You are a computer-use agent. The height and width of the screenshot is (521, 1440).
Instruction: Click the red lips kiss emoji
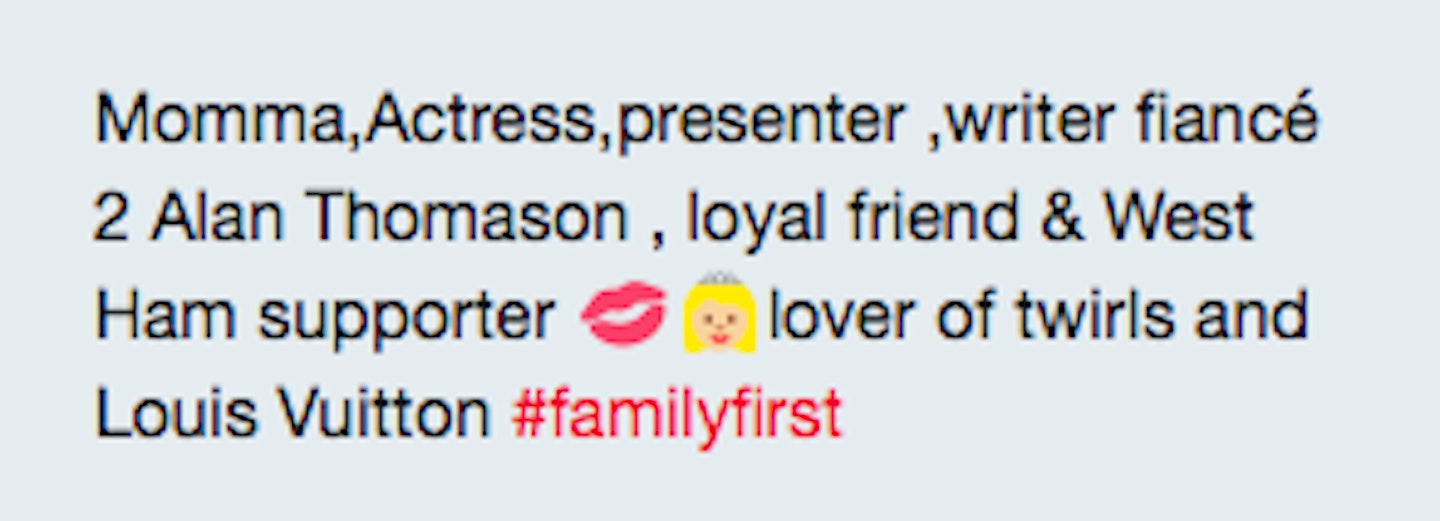click(624, 314)
